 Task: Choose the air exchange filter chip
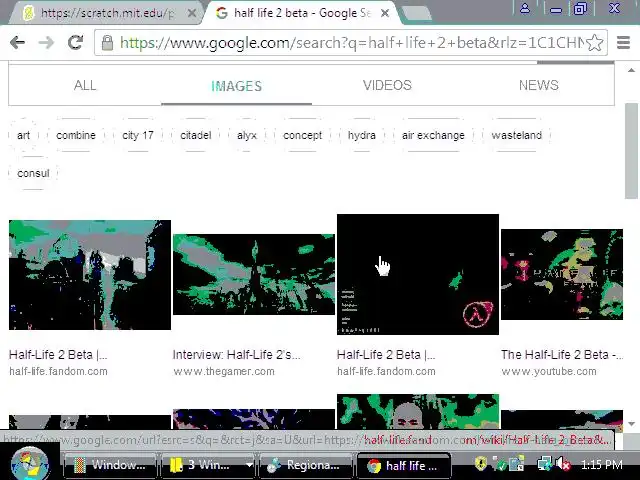point(433,135)
